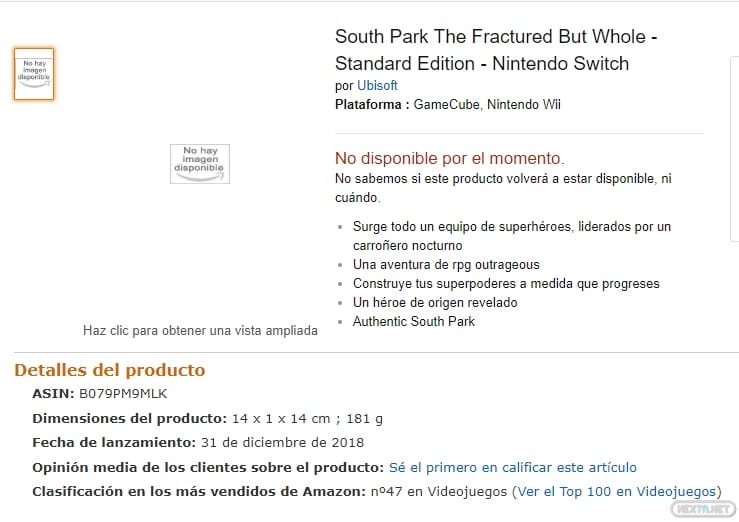Click the "Surge todo un equipo de superhéroes" bullet
Image resolution: width=739 pixels, height=522 pixels.
point(511,227)
